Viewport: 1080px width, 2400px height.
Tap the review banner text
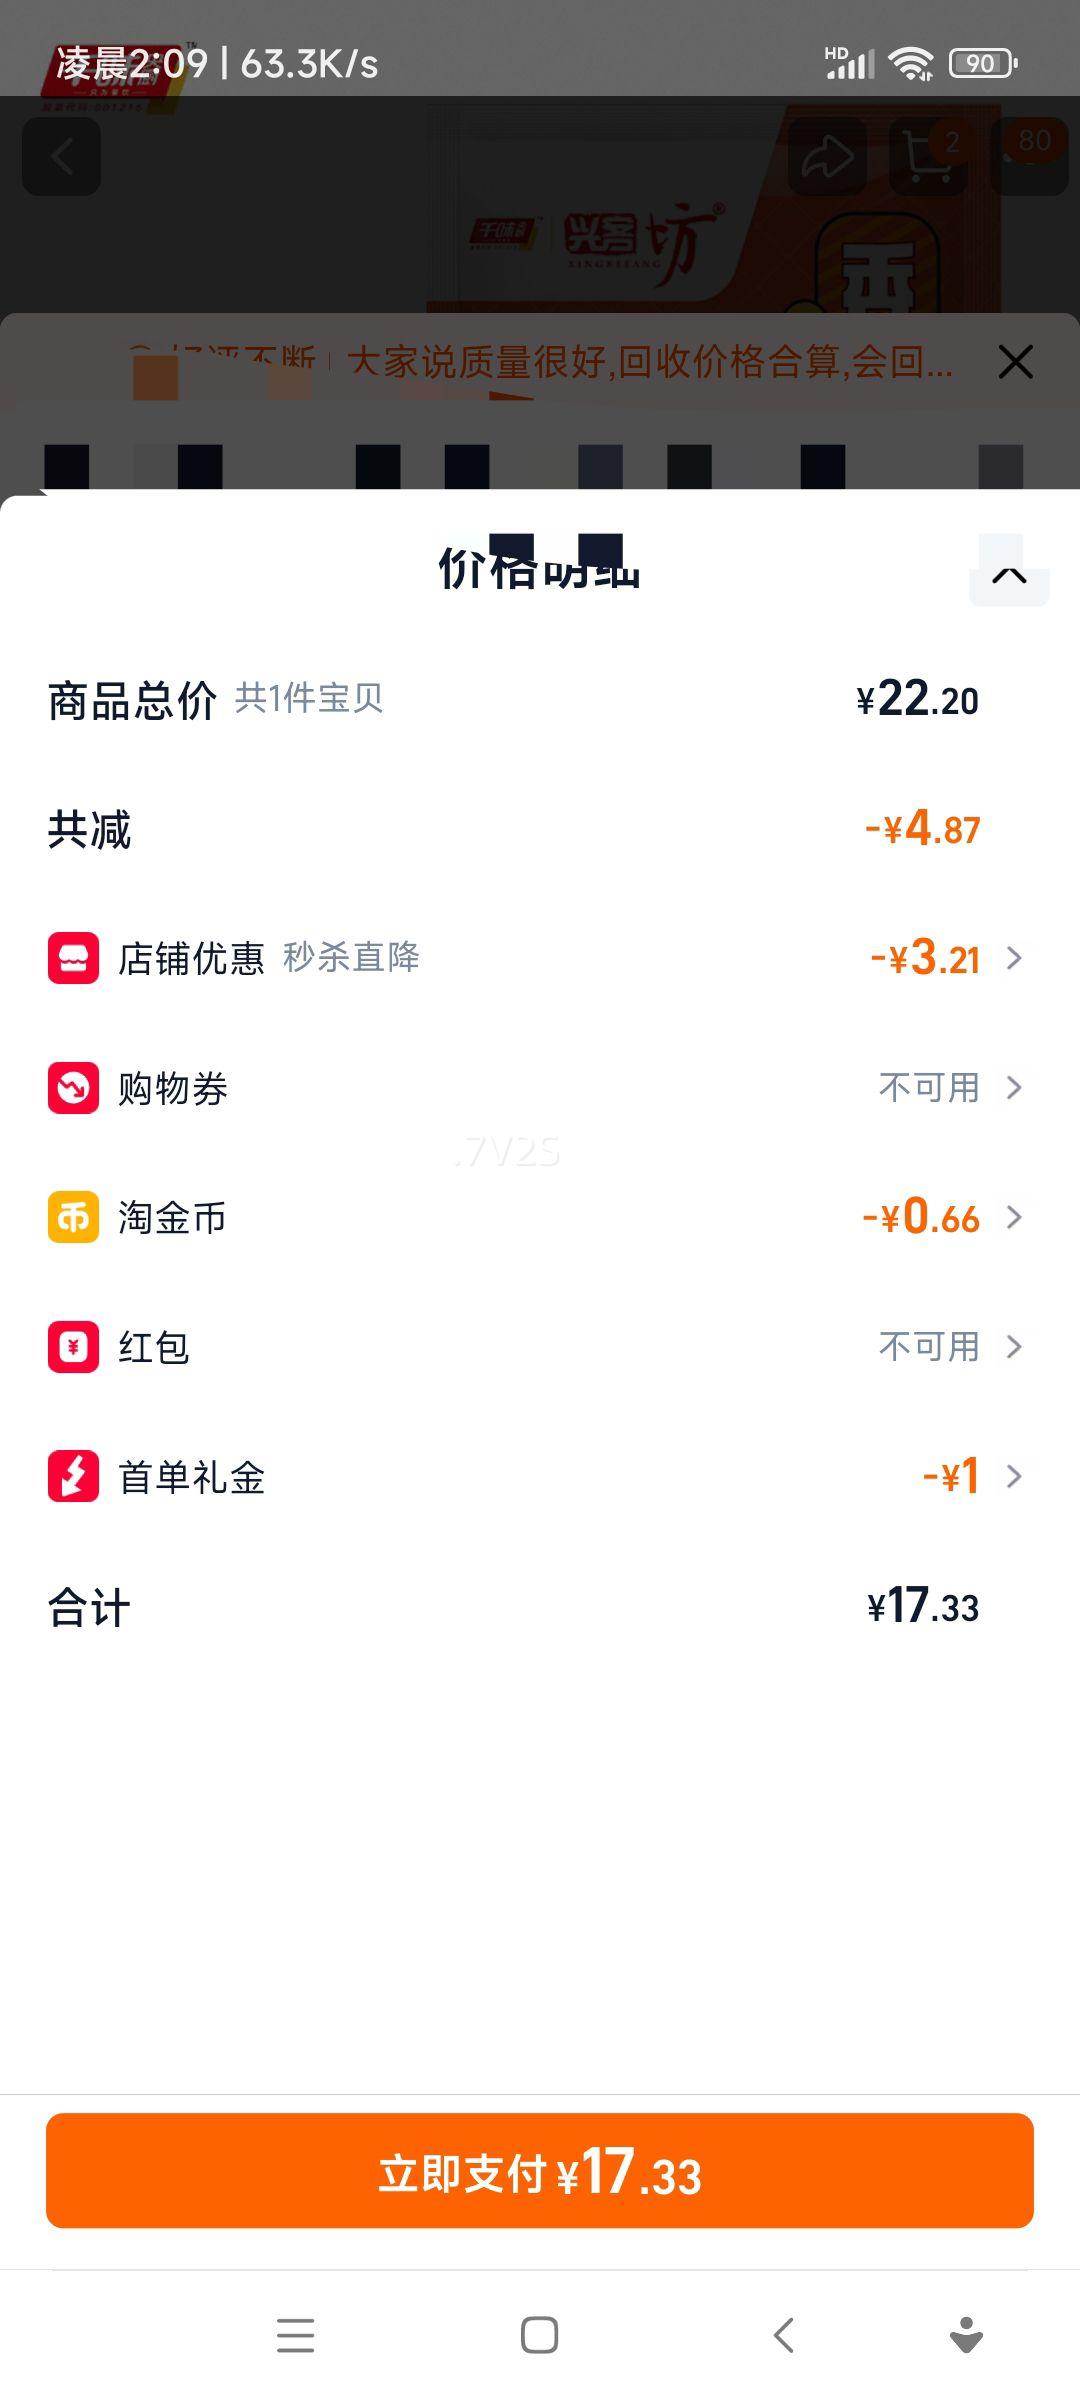pyautogui.click(x=648, y=362)
